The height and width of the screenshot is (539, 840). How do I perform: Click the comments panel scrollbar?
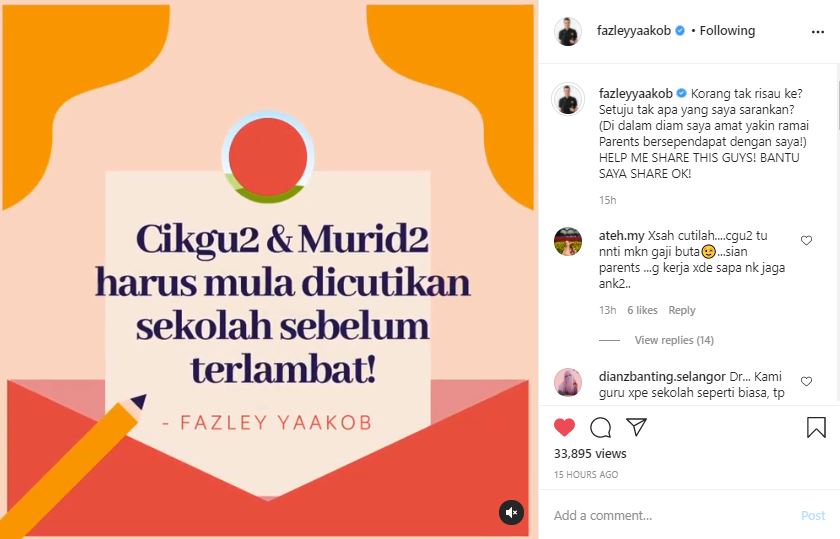[x=837, y=104]
